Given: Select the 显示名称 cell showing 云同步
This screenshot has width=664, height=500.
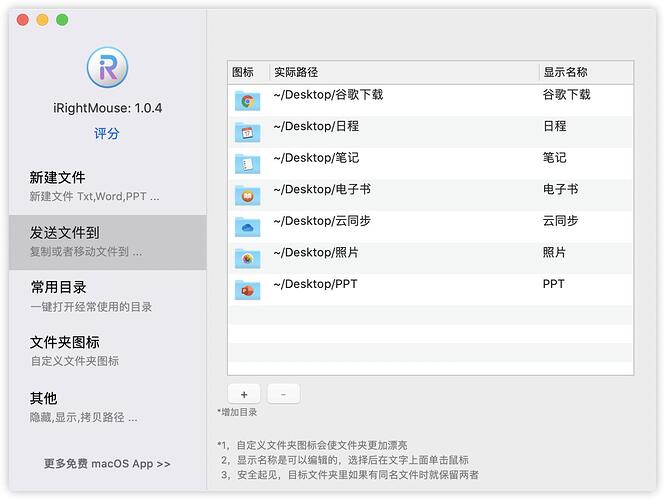Looking at the screenshot, I should click(x=561, y=221).
